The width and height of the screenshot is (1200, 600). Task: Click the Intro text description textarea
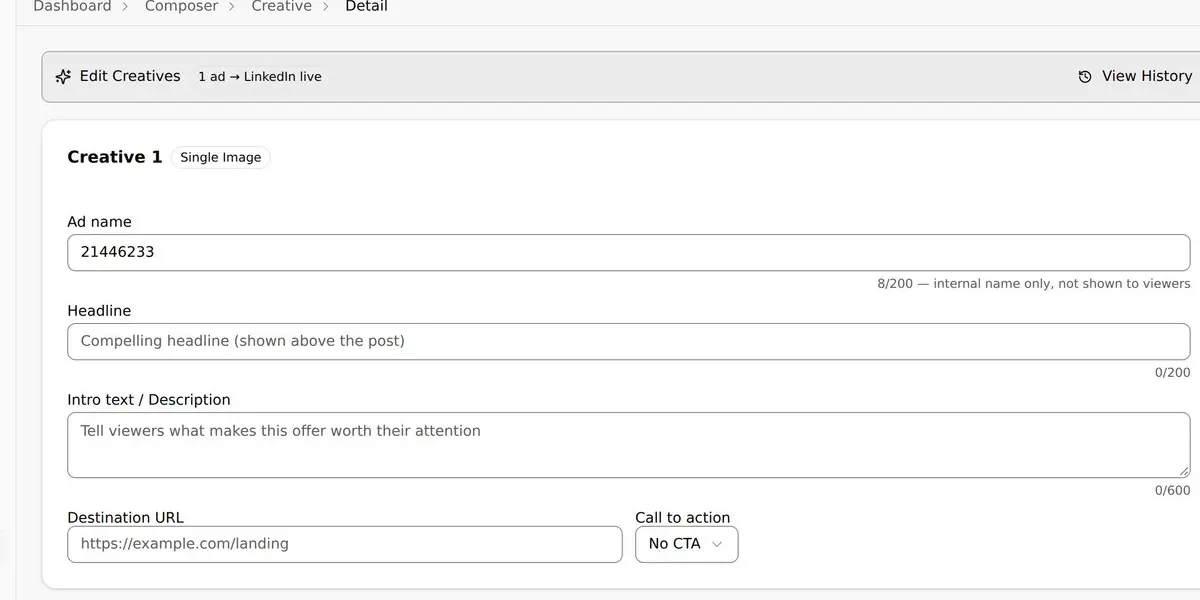coord(628,445)
